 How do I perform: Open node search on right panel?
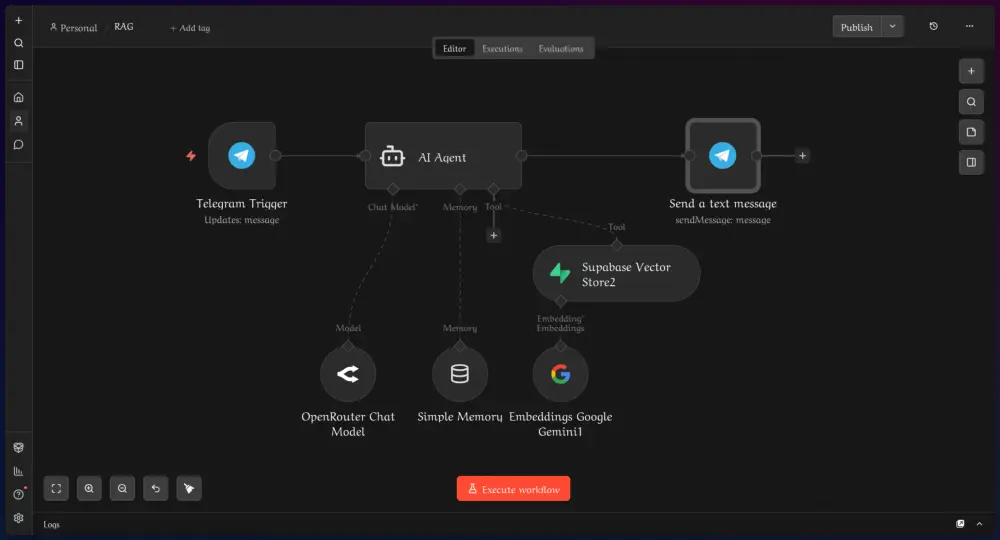(971, 102)
